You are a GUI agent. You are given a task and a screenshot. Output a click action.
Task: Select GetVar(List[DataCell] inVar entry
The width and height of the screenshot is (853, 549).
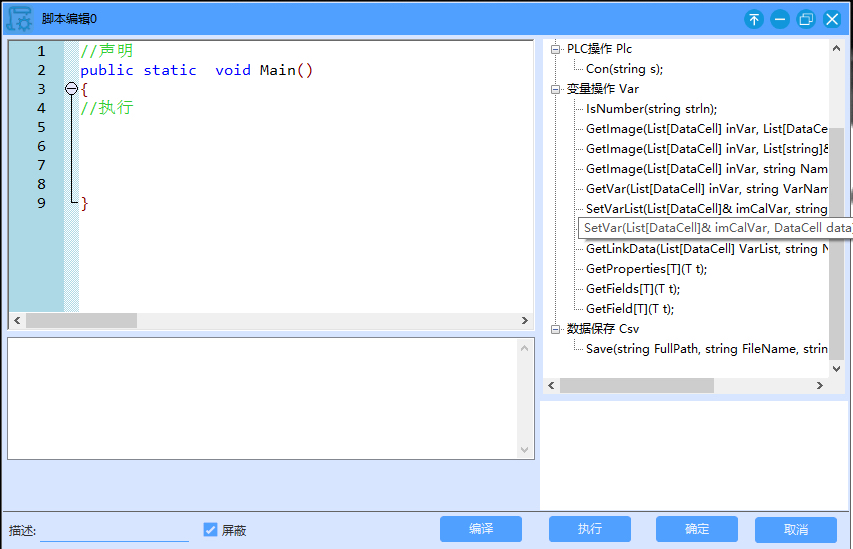[707, 189]
